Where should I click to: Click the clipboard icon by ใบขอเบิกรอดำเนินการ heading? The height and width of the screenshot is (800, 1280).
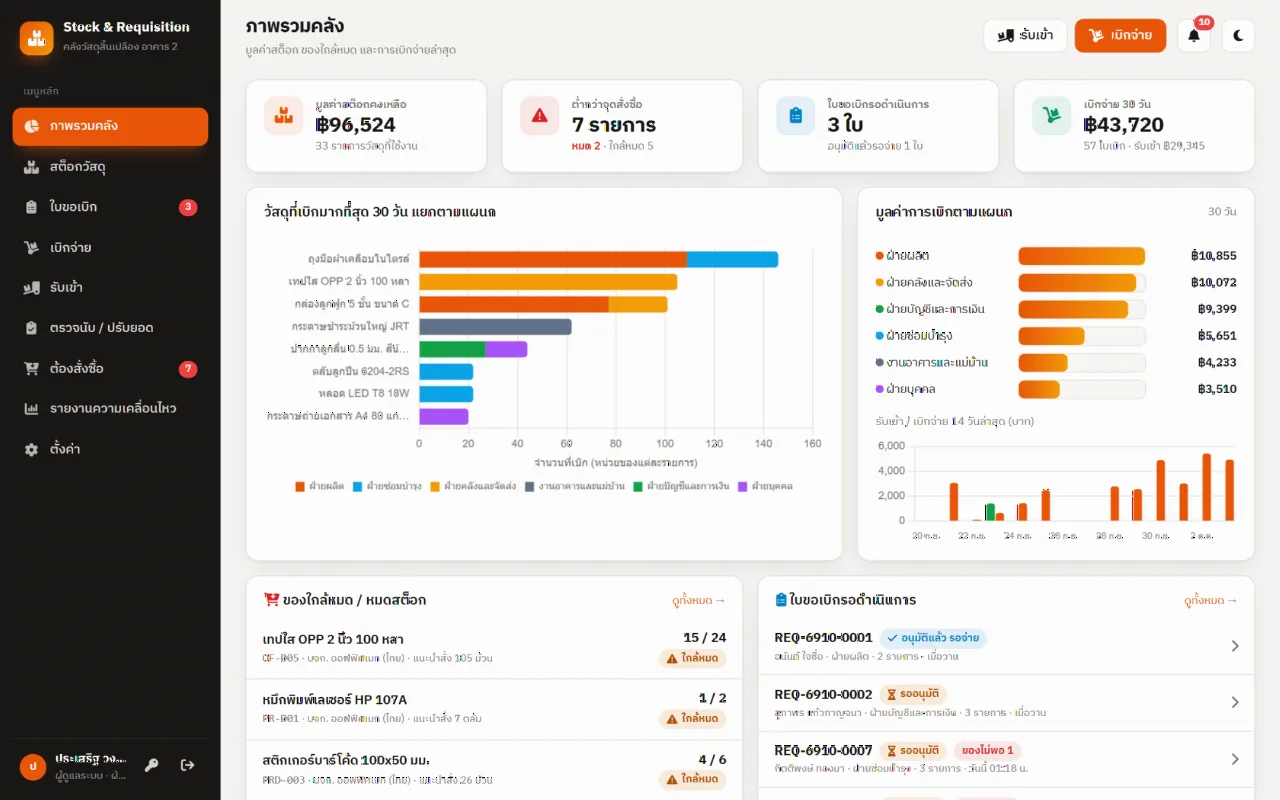click(781, 600)
